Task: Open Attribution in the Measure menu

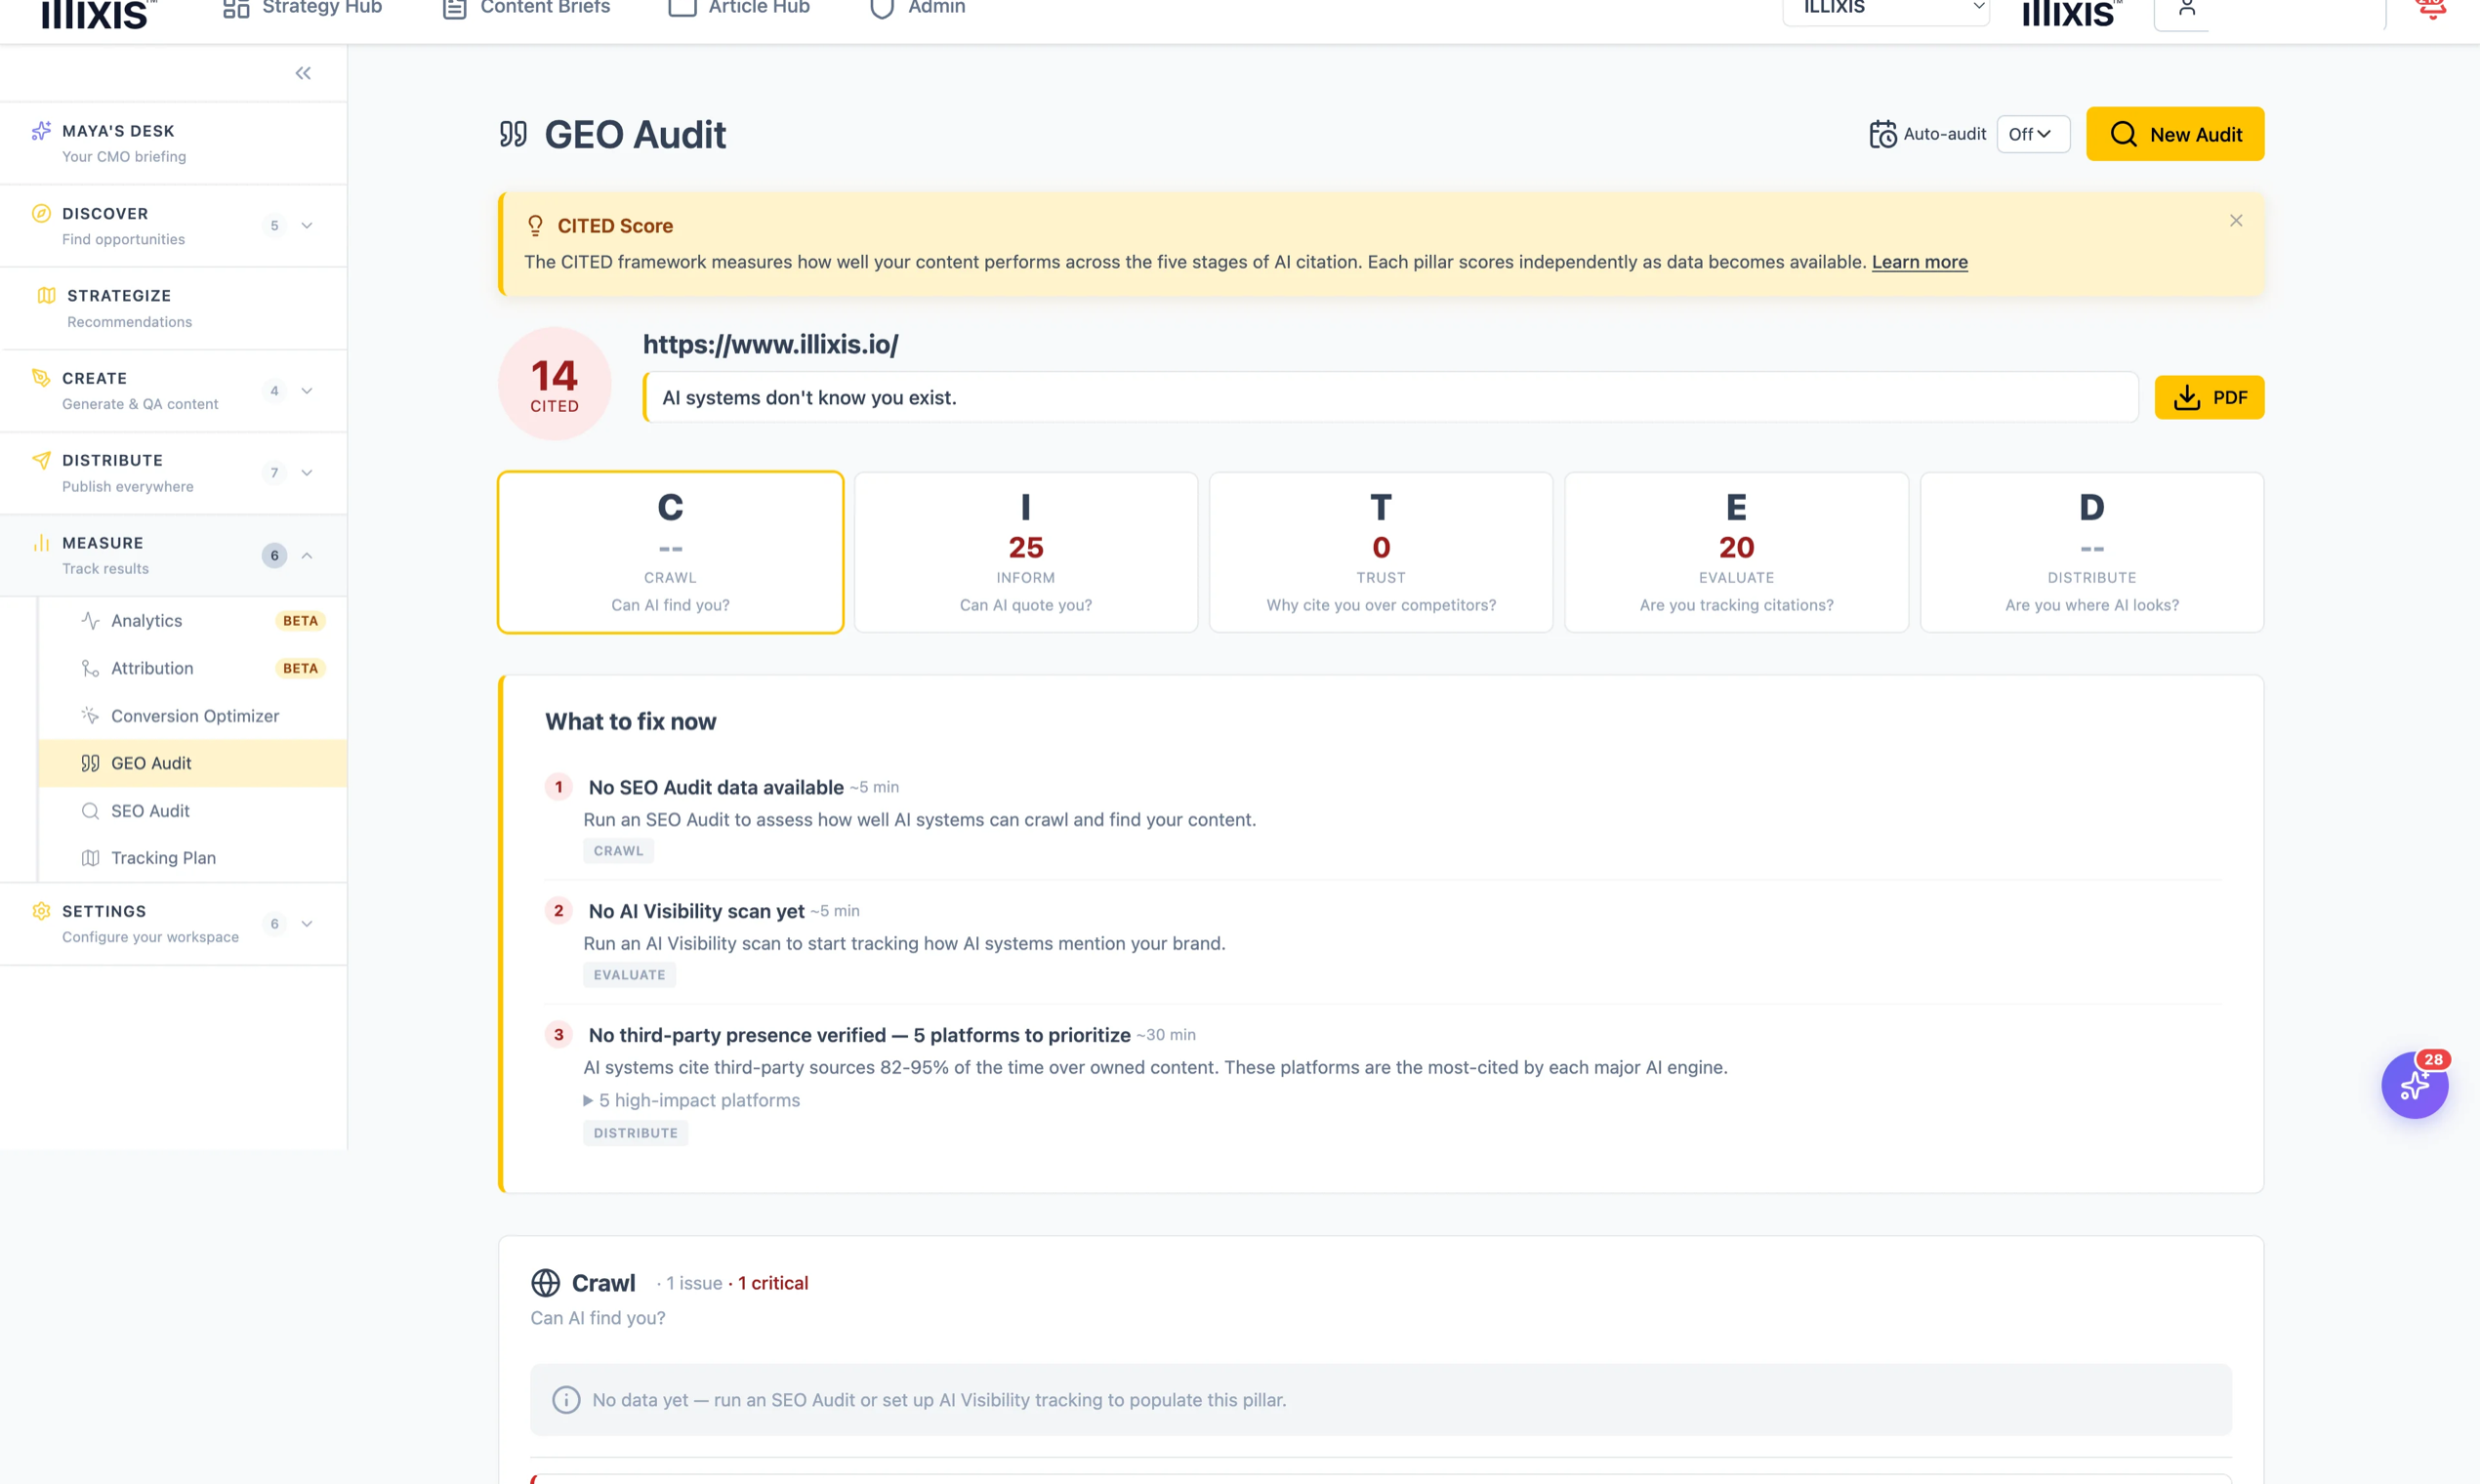Action: 193,668
